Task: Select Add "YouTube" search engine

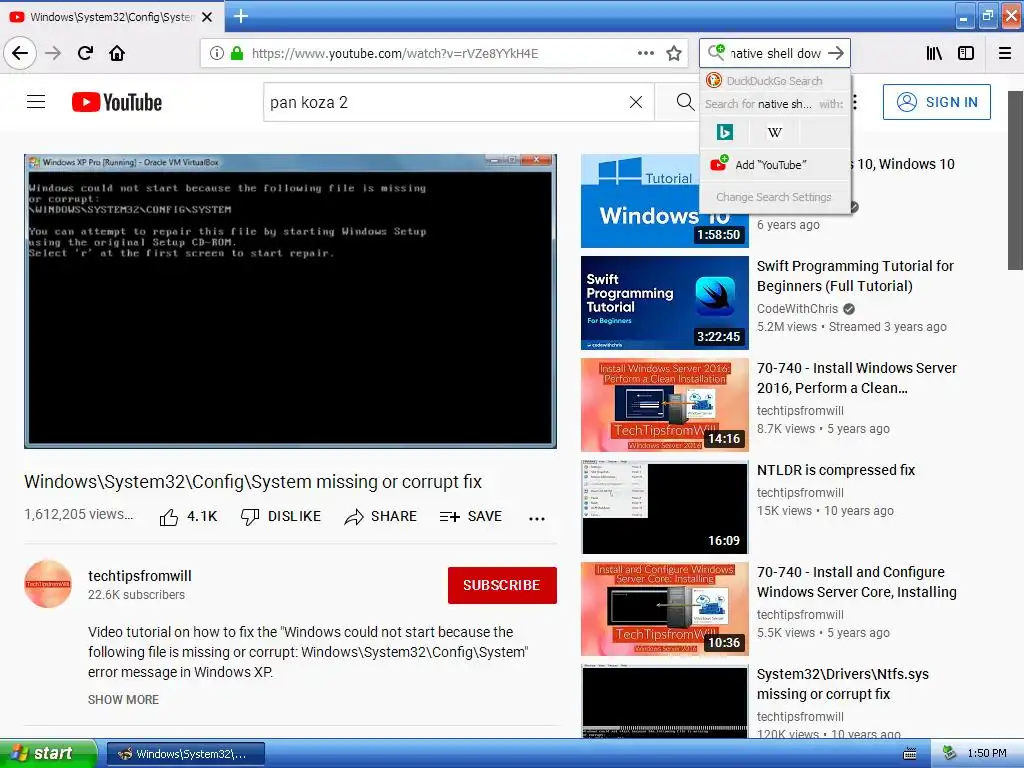Action: (x=775, y=165)
